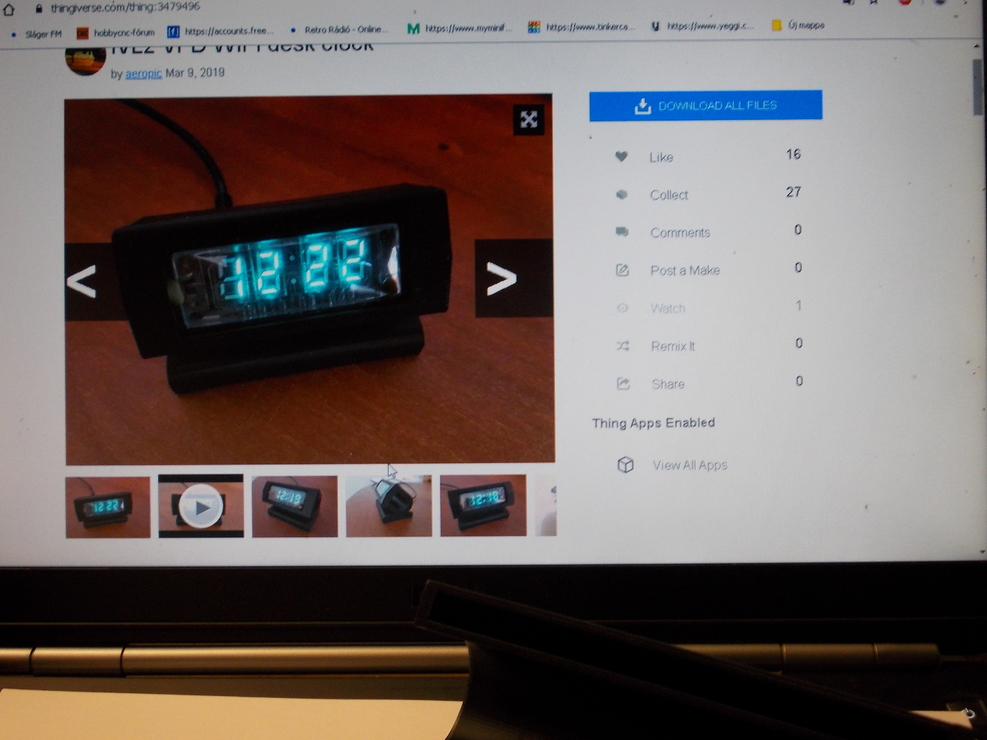This screenshot has height=740, width=987.
Task: Expand image to fullscreen view
Action: pyautogui.click(x=529, y=120)
